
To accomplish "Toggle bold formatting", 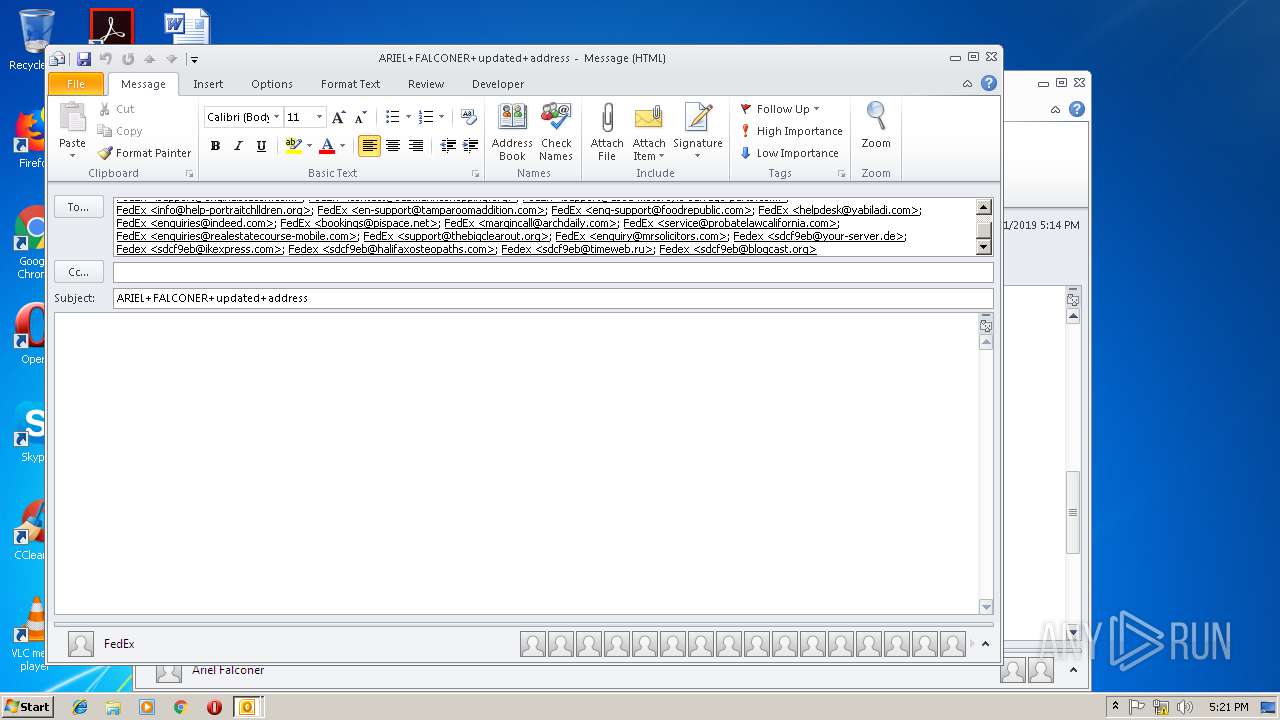I will tap(215, 146).
